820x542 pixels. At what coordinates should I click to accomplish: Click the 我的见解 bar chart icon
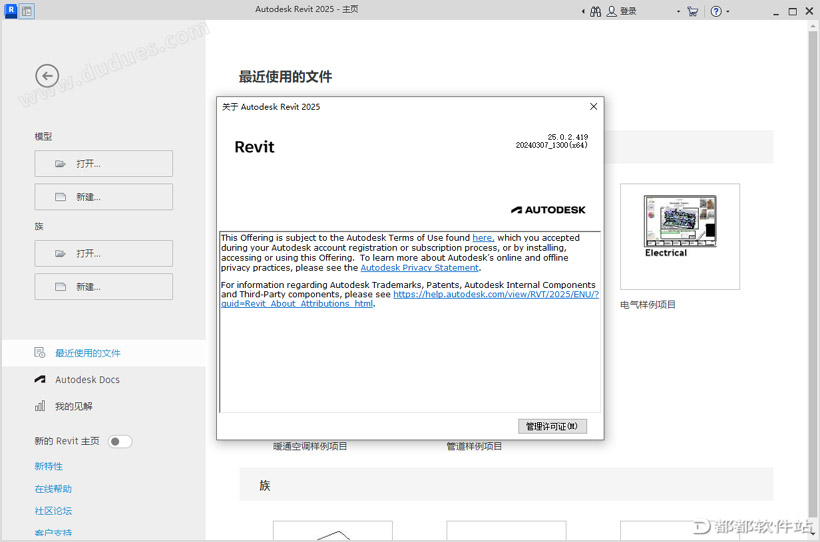pyautogui.click(x=40, y=406)
